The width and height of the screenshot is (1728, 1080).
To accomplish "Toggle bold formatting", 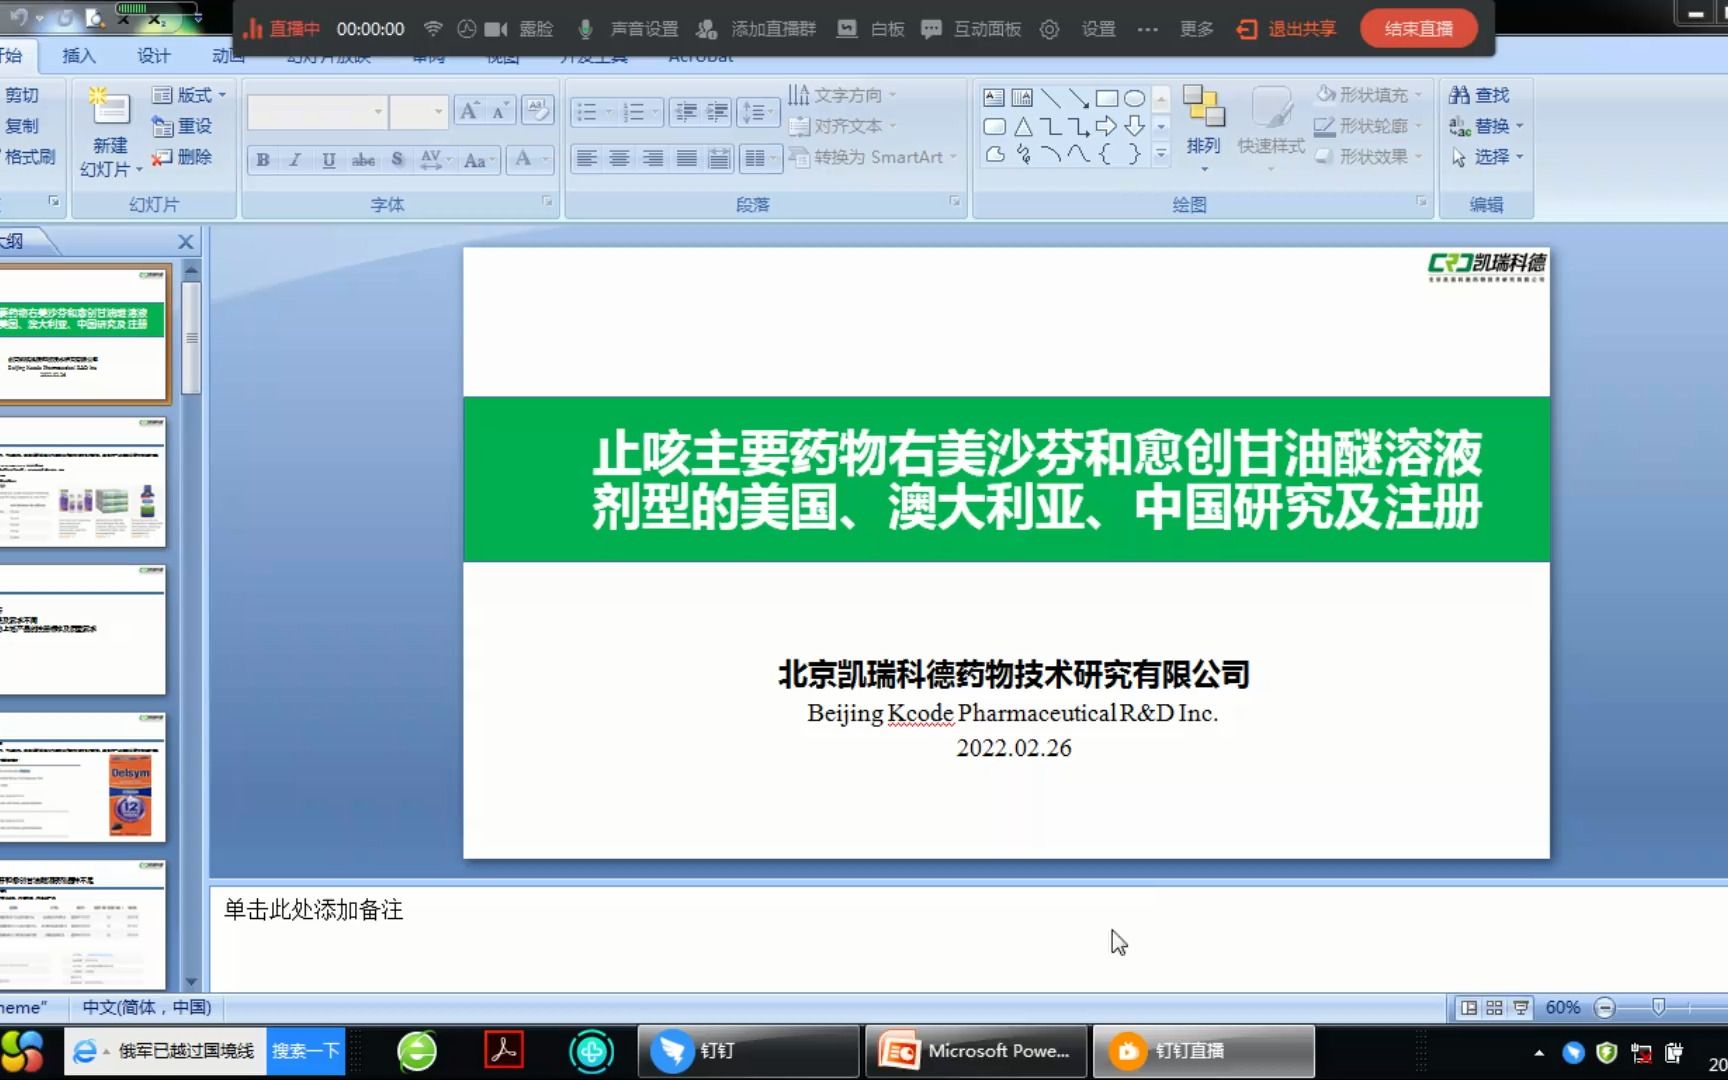I will coord(261,159).
